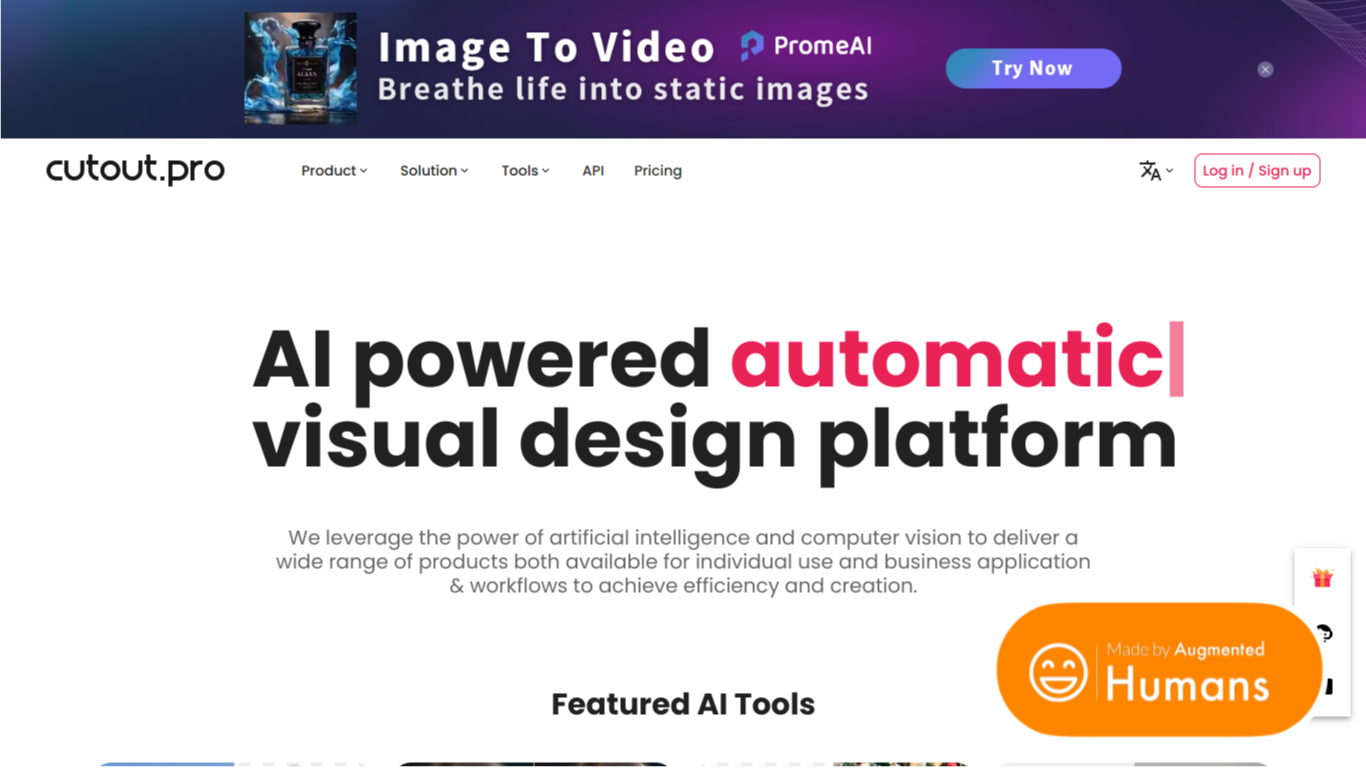Screen dimensions: 1366x768
Task: Open the language translation selector
Action: tap(1156, 171)
